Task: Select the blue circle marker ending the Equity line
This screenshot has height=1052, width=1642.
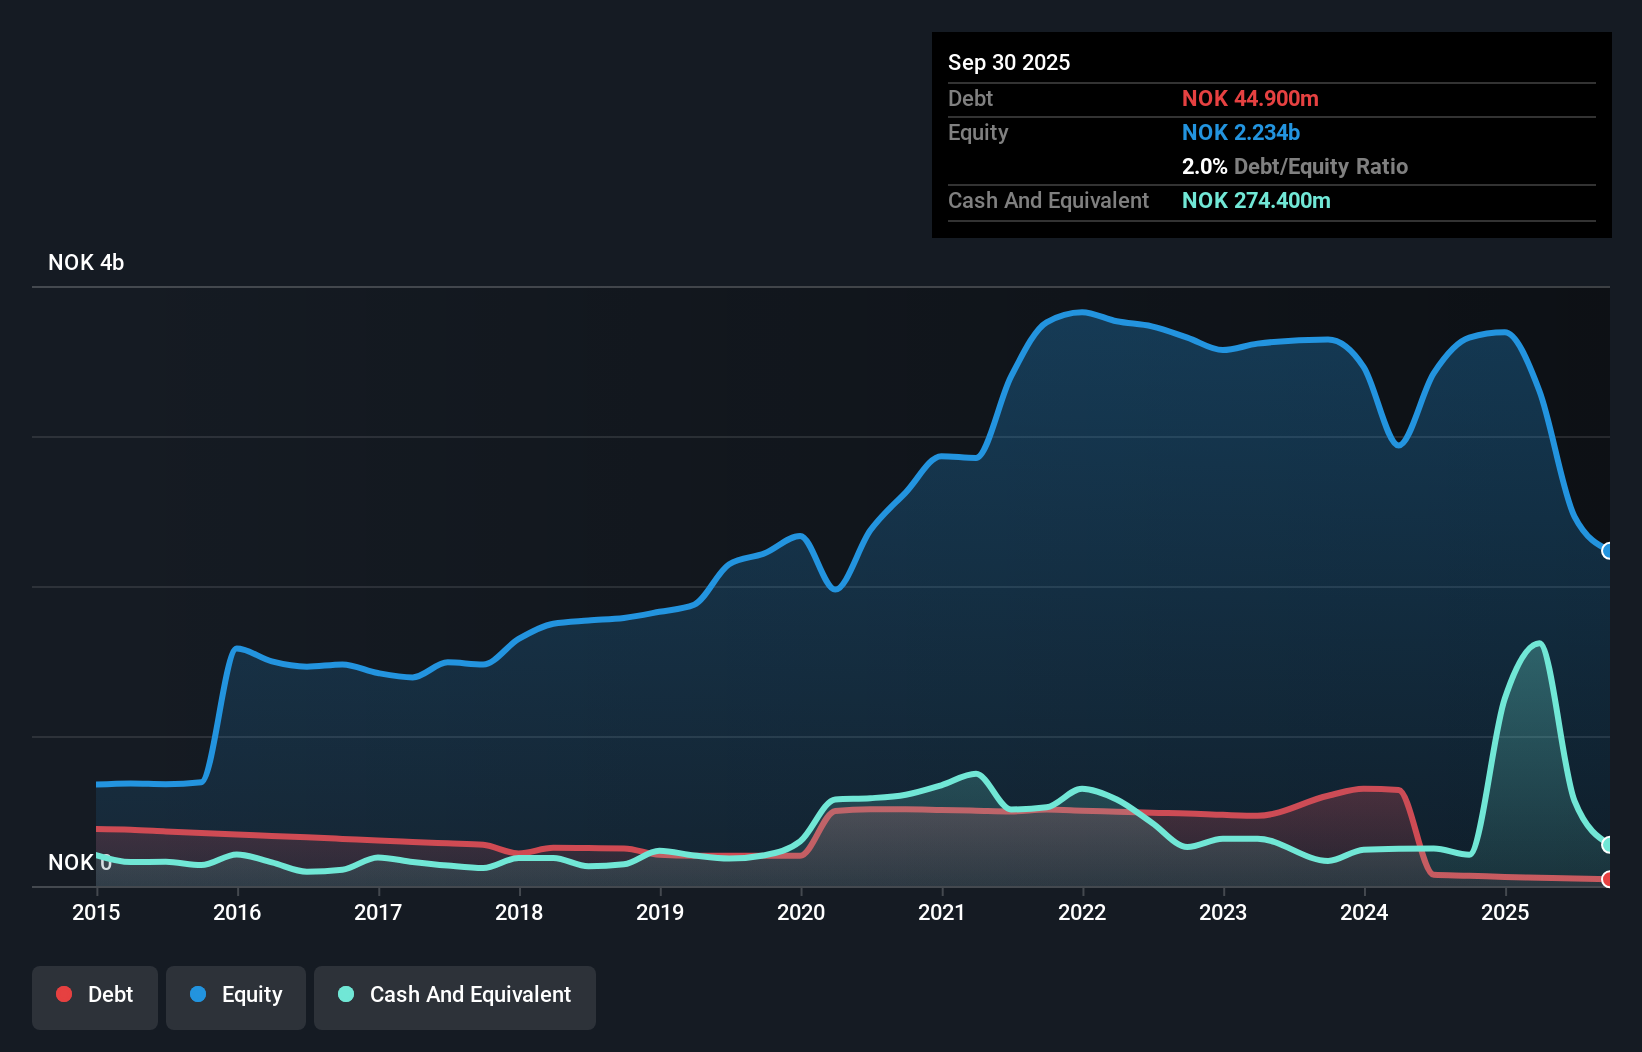Action: pyautogui.click(x=1607, y=551)
